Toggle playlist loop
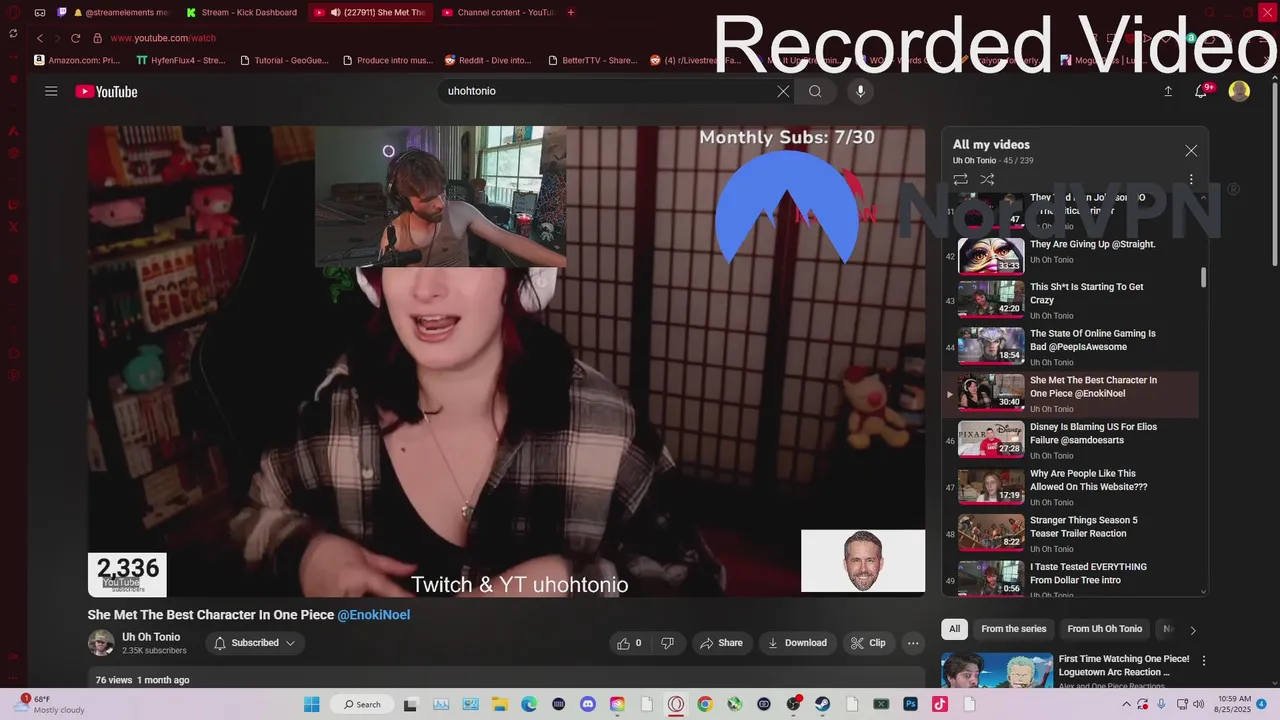This screenshot has height=720, width=1280. pos(960,179)
